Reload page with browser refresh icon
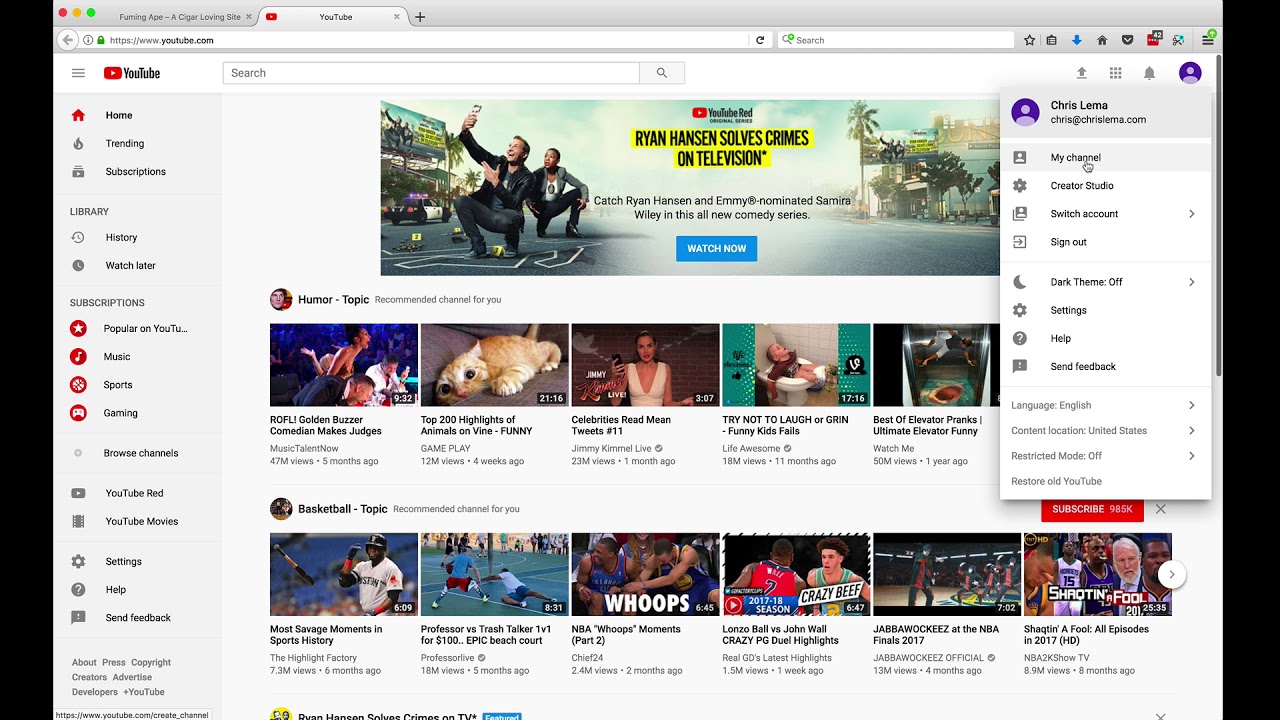 pyautogui.click(x=760, y=40)
